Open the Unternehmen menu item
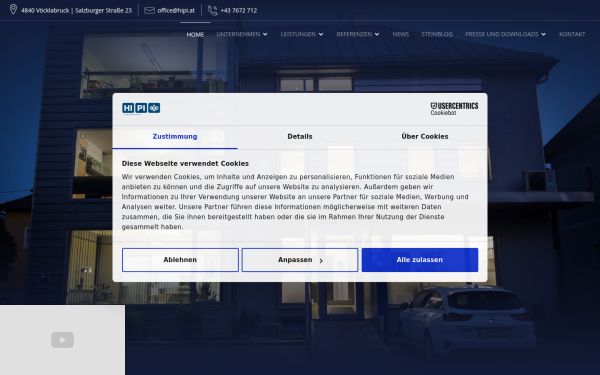The width and height of the screenshot is (600, 375). coord(238,34)
